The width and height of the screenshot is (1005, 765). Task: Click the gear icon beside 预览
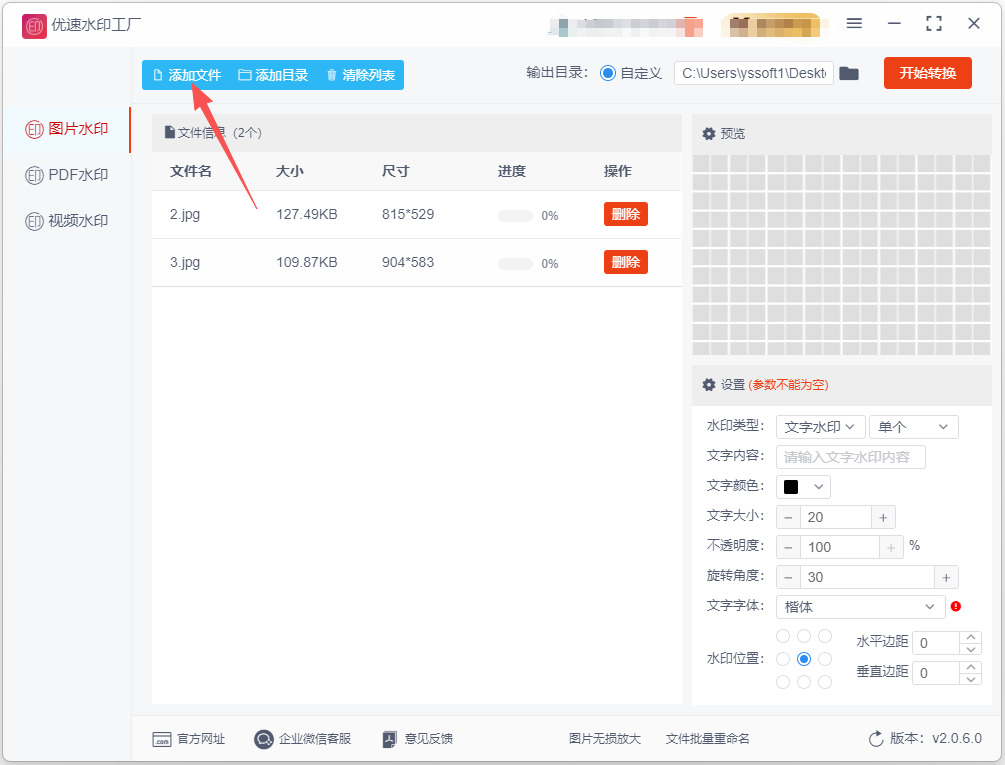[708, 133]
